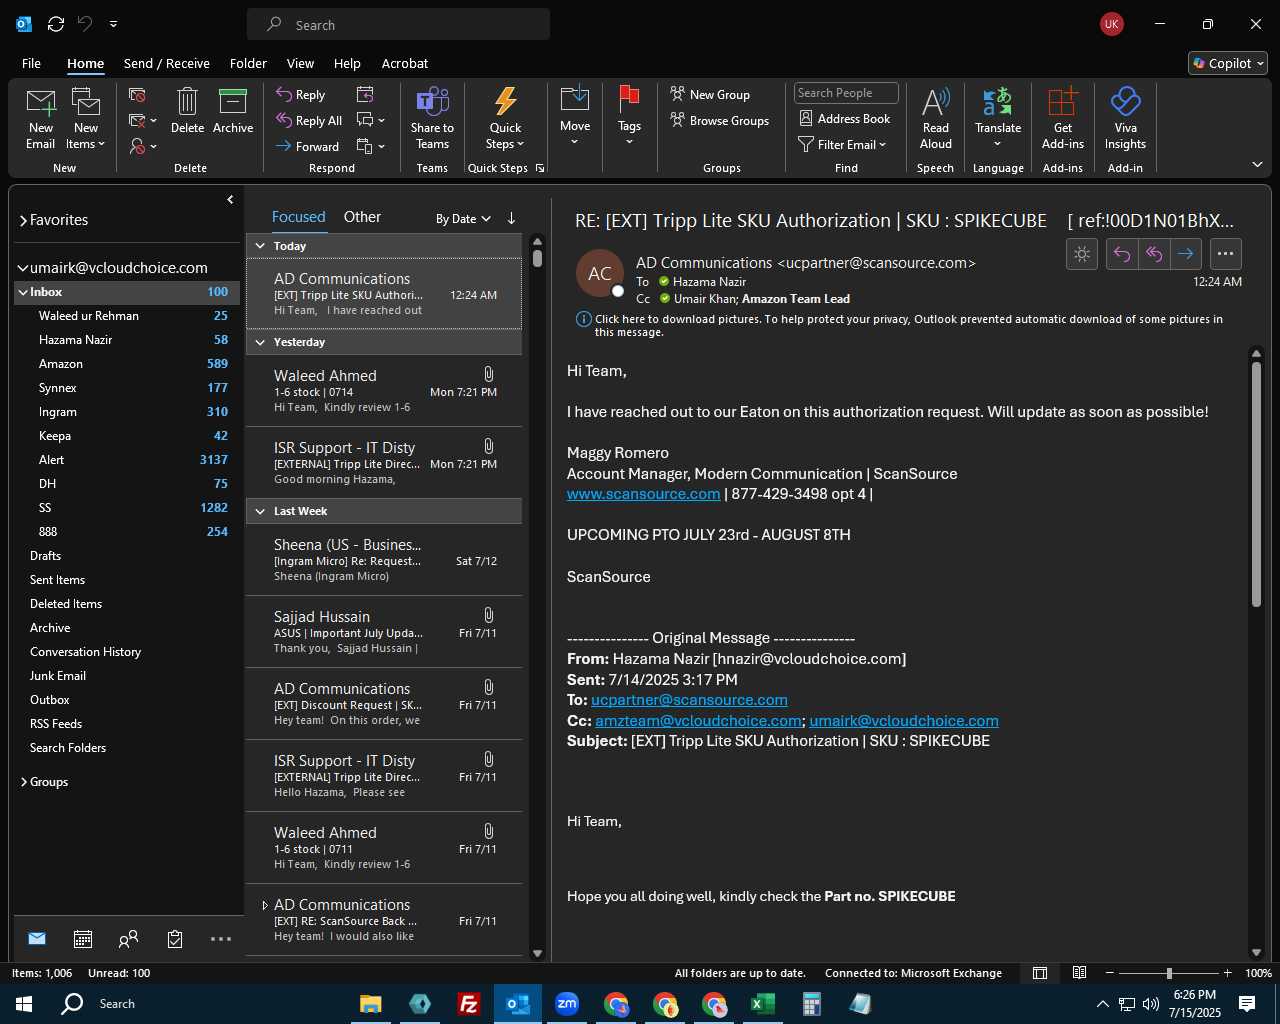Viewport: 1280px width, 1024px height.
Task: Open www.scansource.com link
Action: click(643, 494)
